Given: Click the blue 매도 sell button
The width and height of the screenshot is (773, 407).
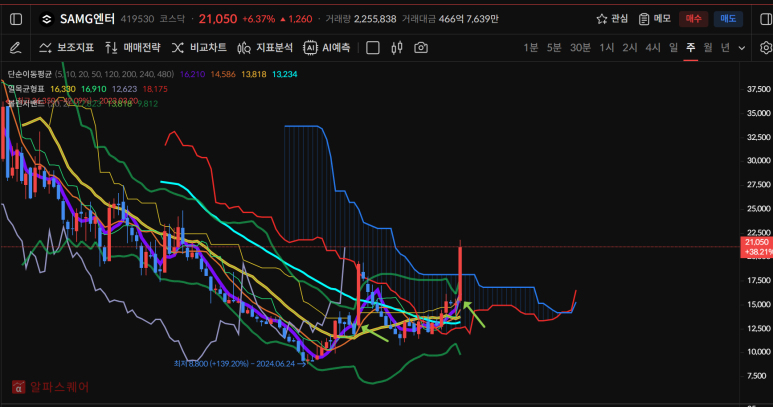Looking at the screenshot, I should [x=728, y=19].
